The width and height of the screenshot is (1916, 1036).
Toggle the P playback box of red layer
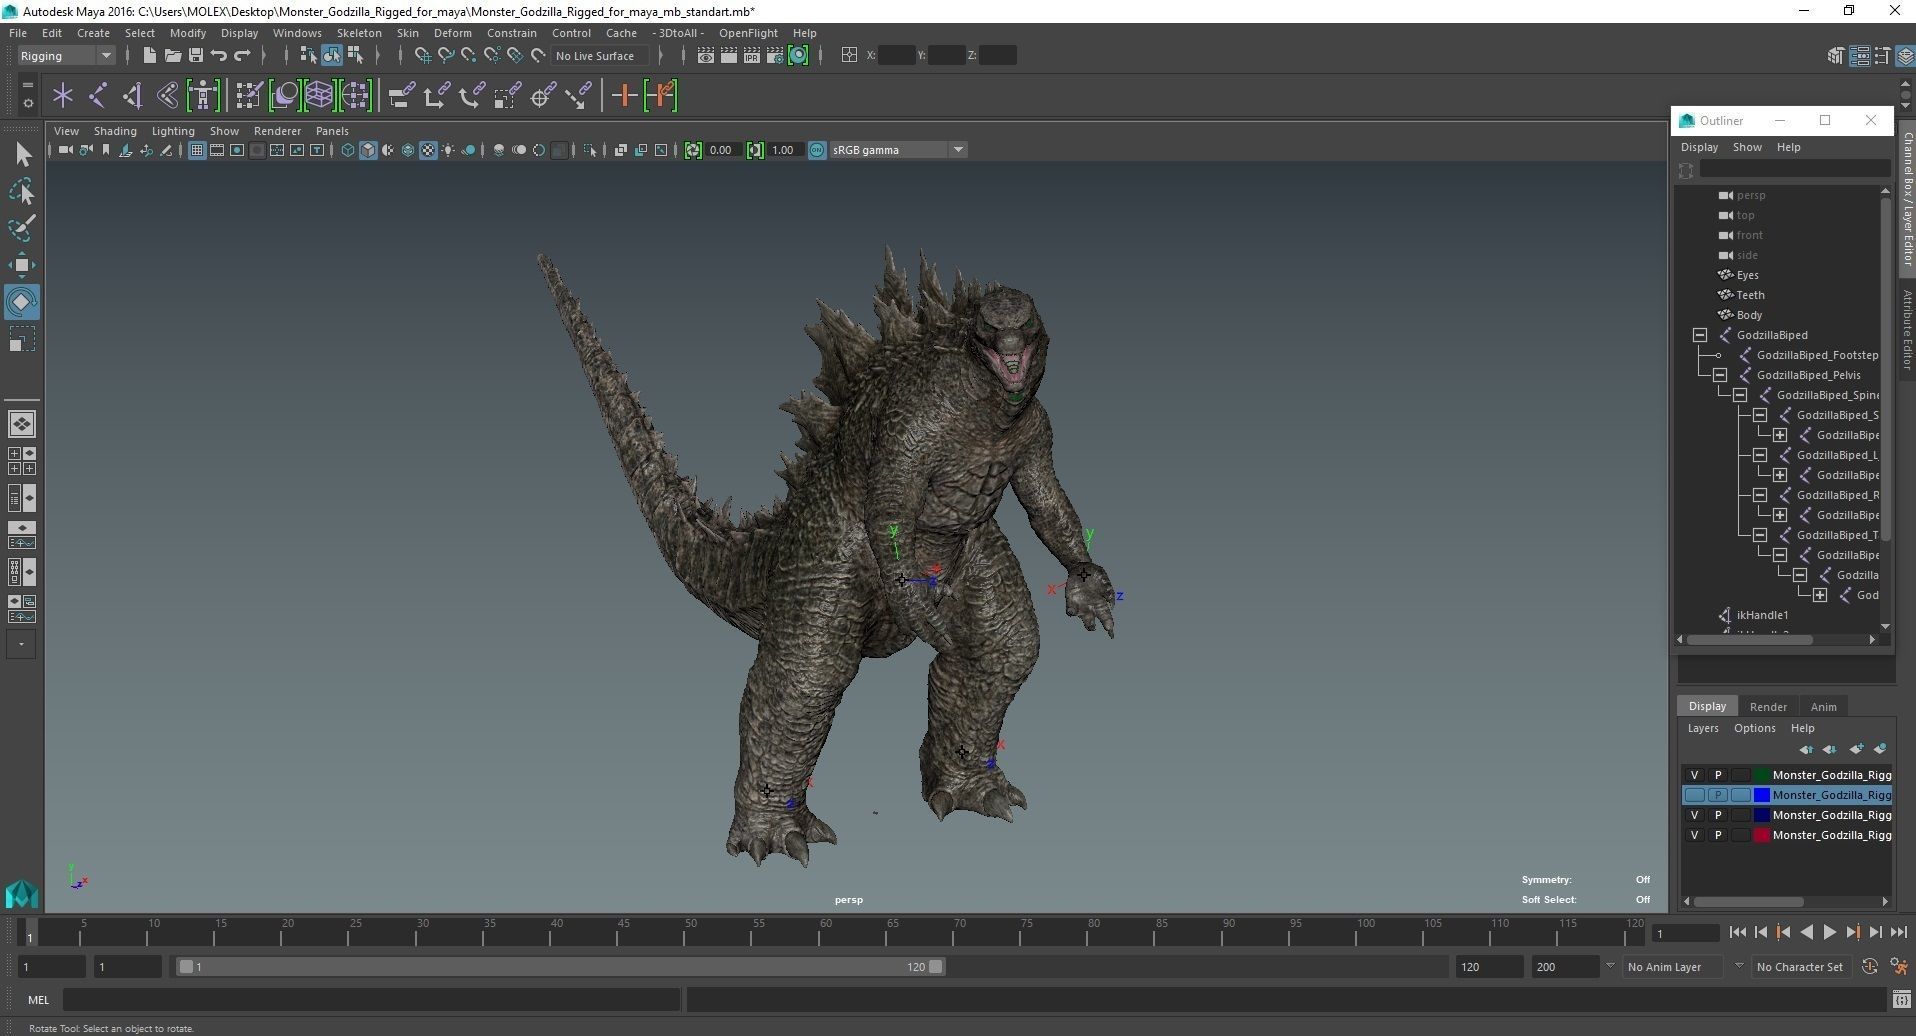(x=1718, y=835)
